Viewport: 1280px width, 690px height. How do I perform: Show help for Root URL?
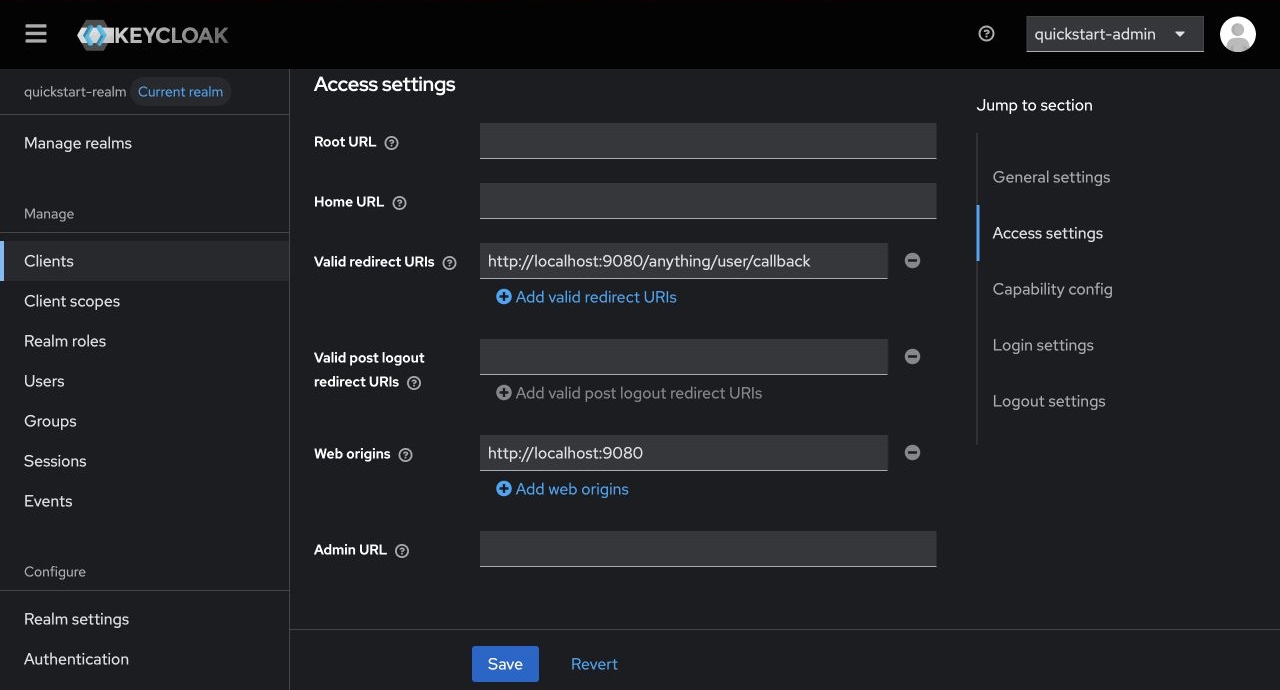pos(392,143)
